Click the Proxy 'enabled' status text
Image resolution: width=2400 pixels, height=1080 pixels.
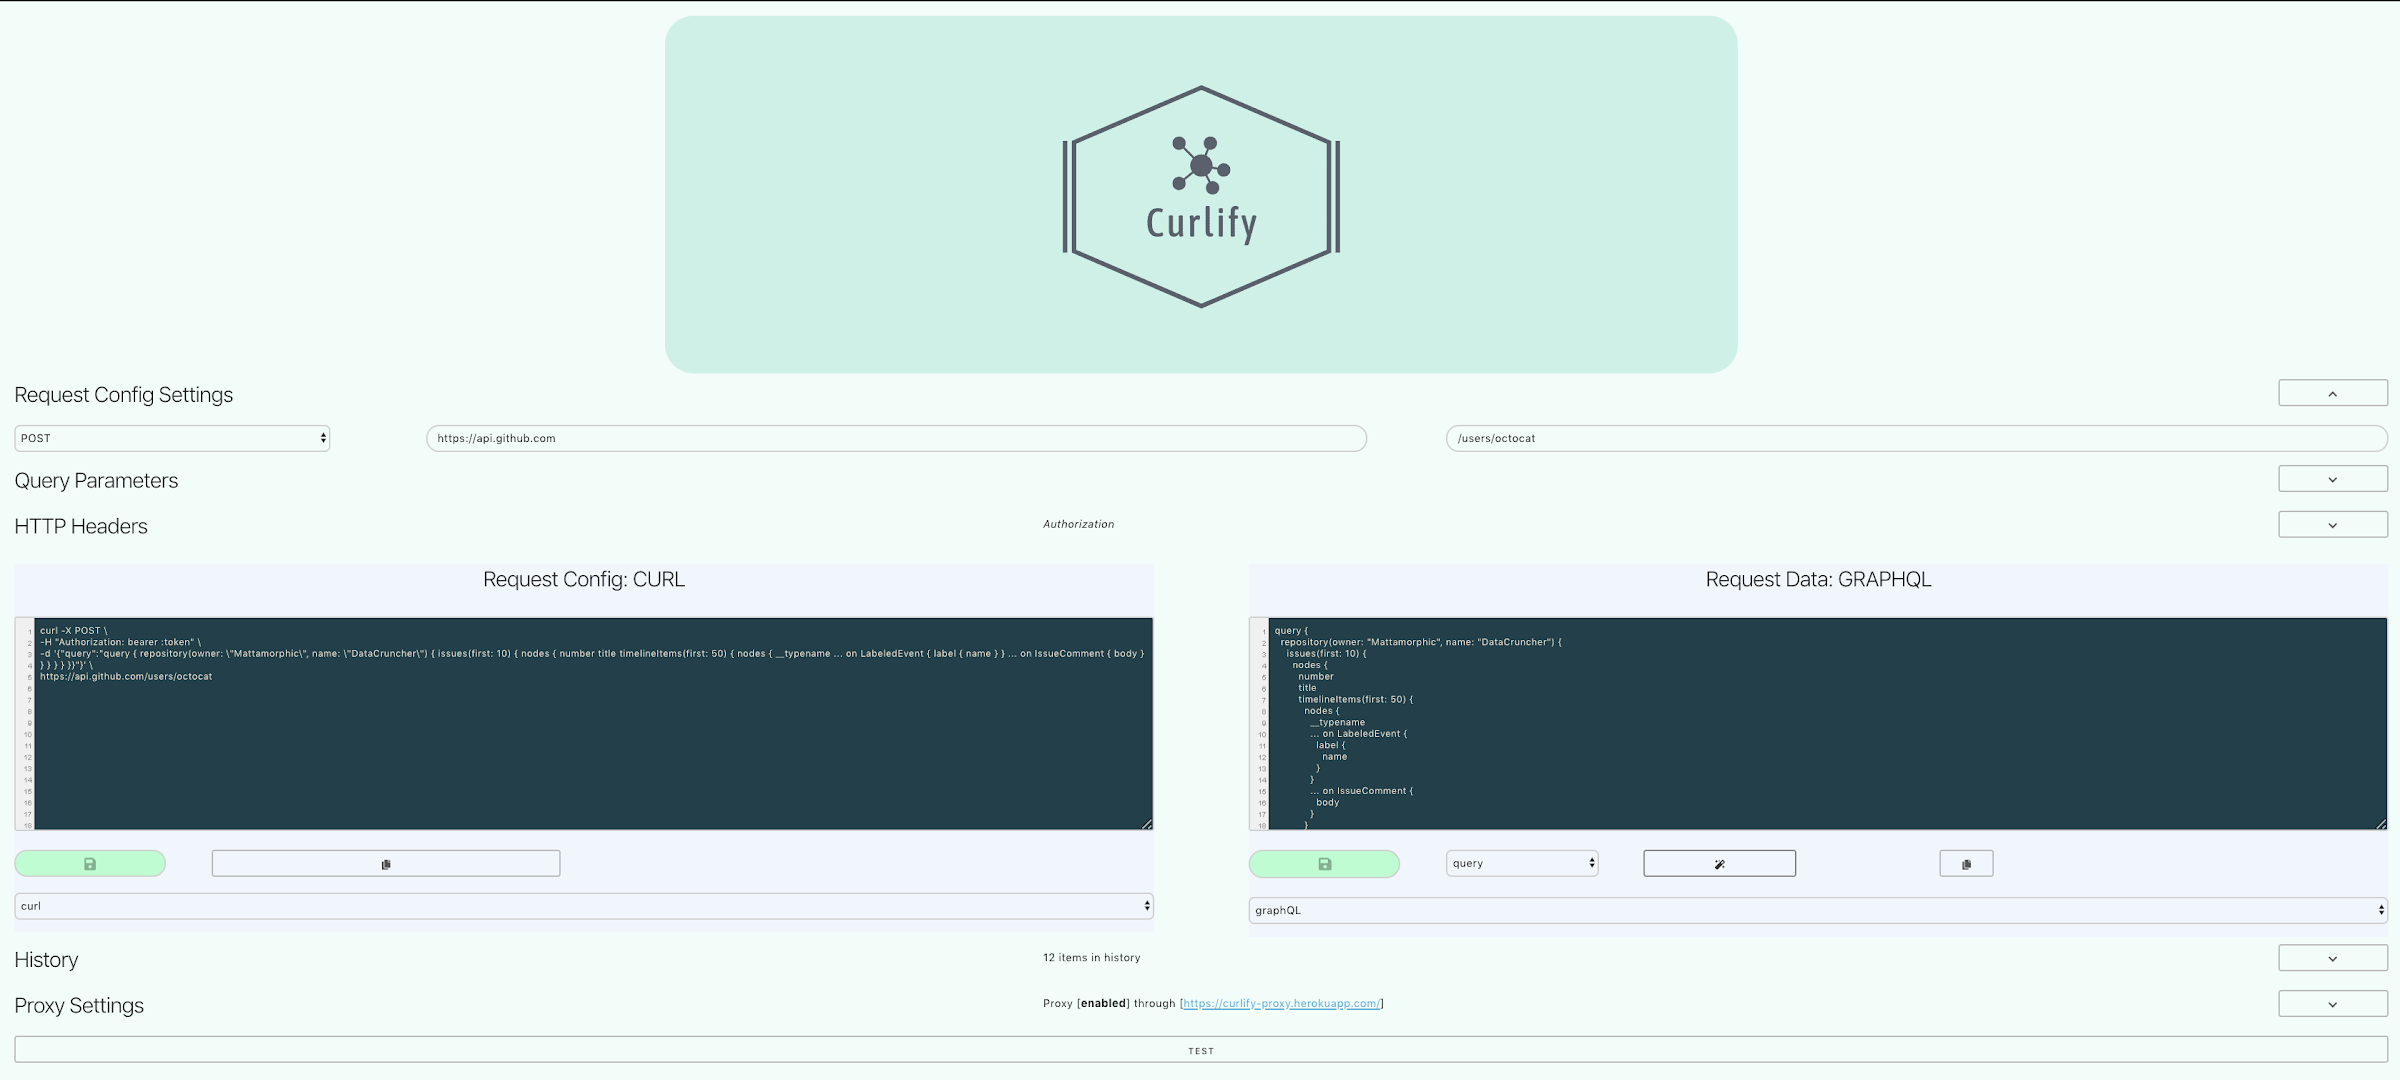point(1103,1003)
